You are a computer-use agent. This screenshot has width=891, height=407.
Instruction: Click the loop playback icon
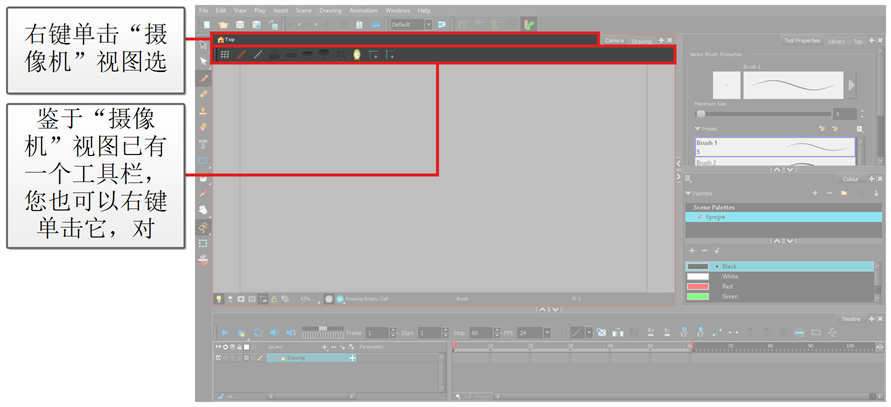(x=257, y=332)
